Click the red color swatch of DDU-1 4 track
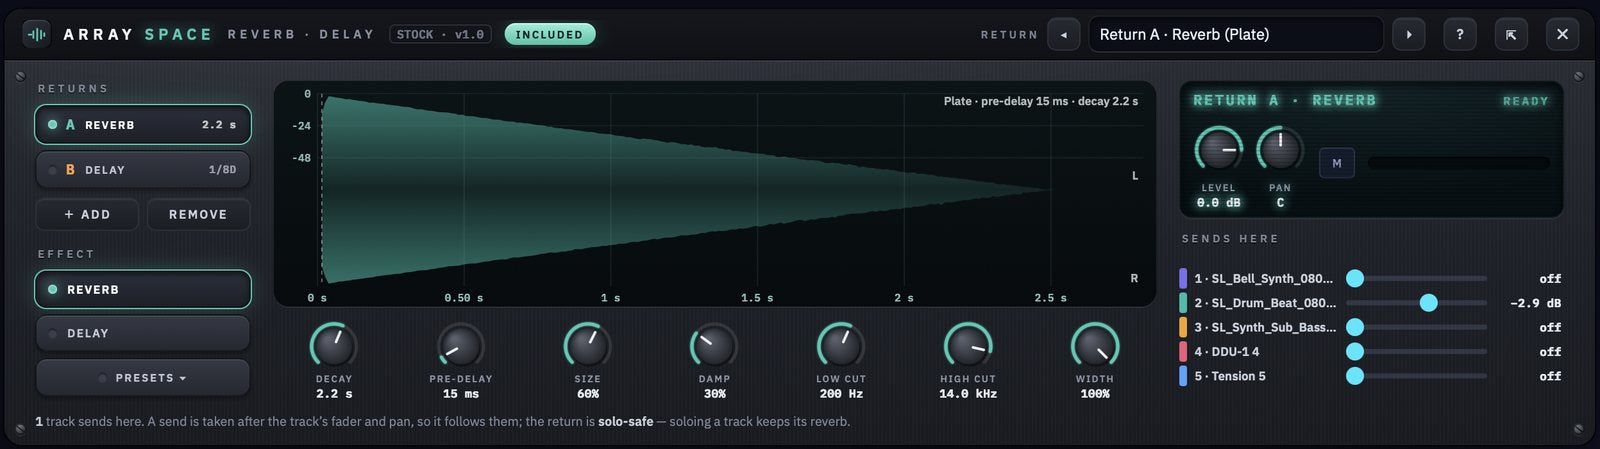1600x449 pixels. [x=1183, y=351]
